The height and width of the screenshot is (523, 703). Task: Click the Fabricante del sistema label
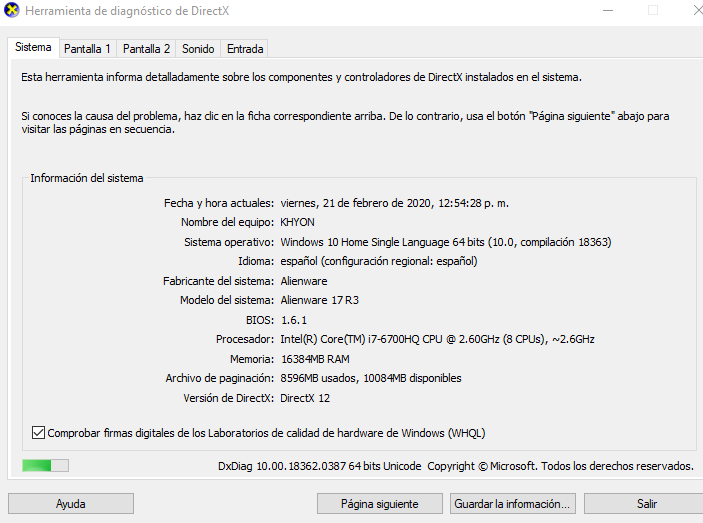point(218,281)
